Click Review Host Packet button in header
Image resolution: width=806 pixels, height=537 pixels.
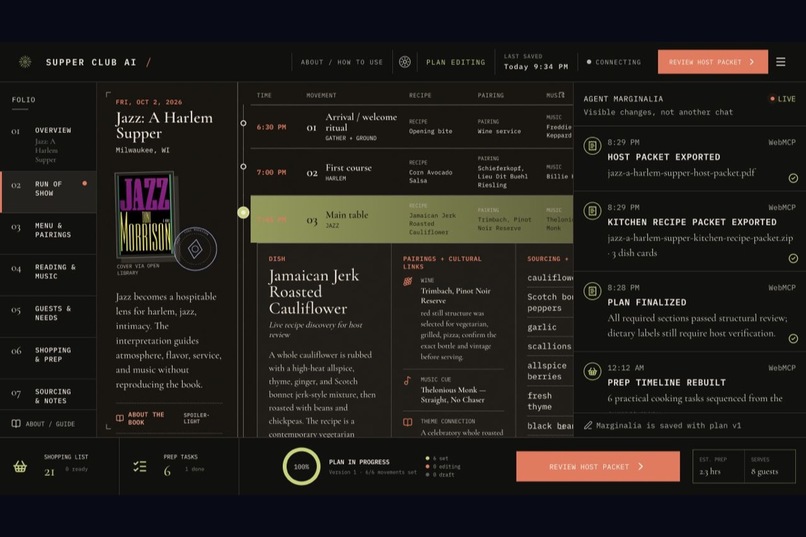712,62
